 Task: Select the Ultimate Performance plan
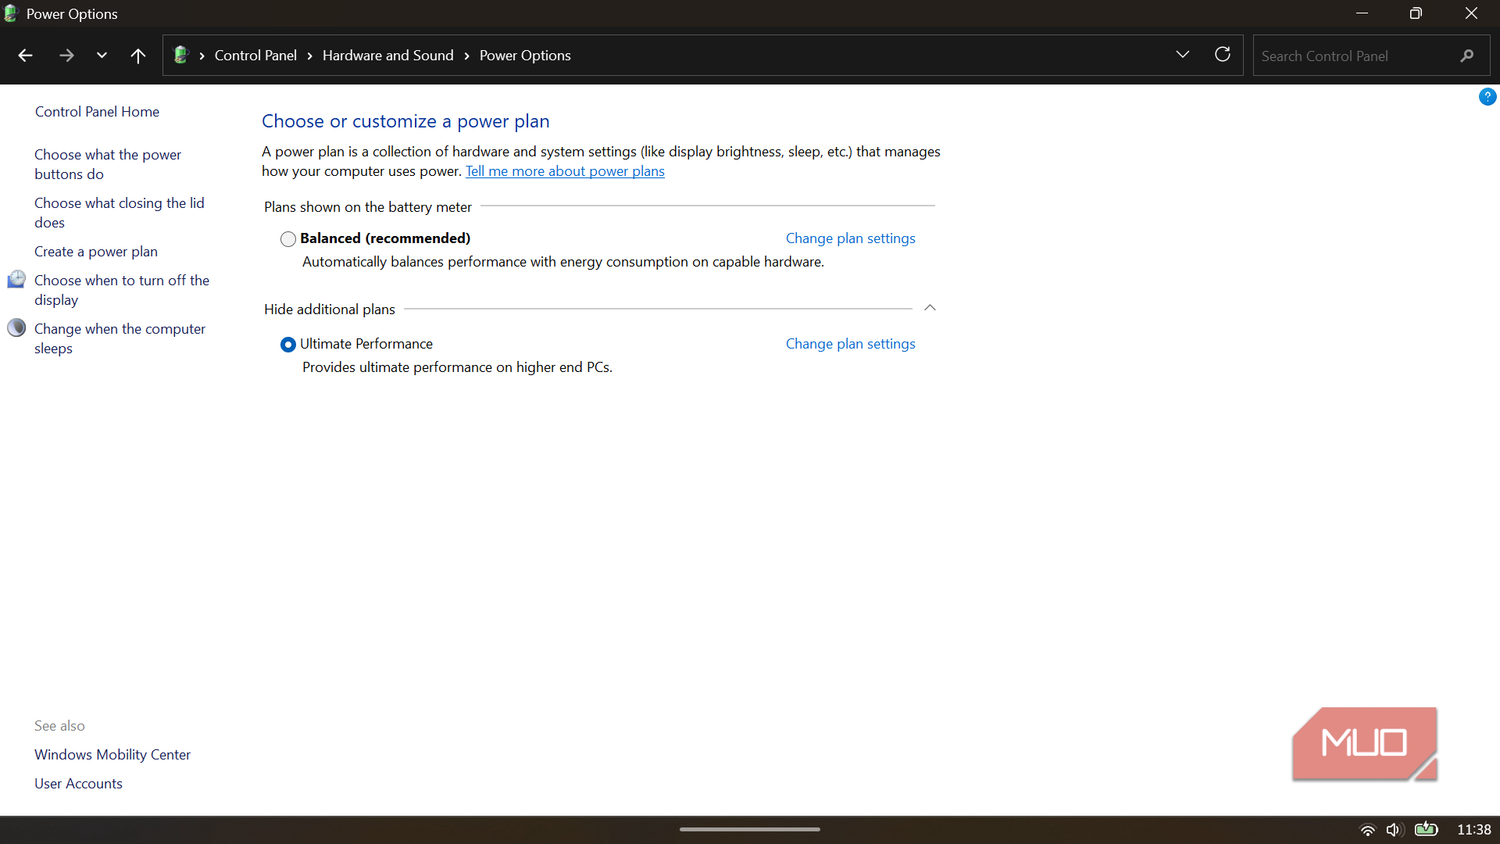[288, 344]
